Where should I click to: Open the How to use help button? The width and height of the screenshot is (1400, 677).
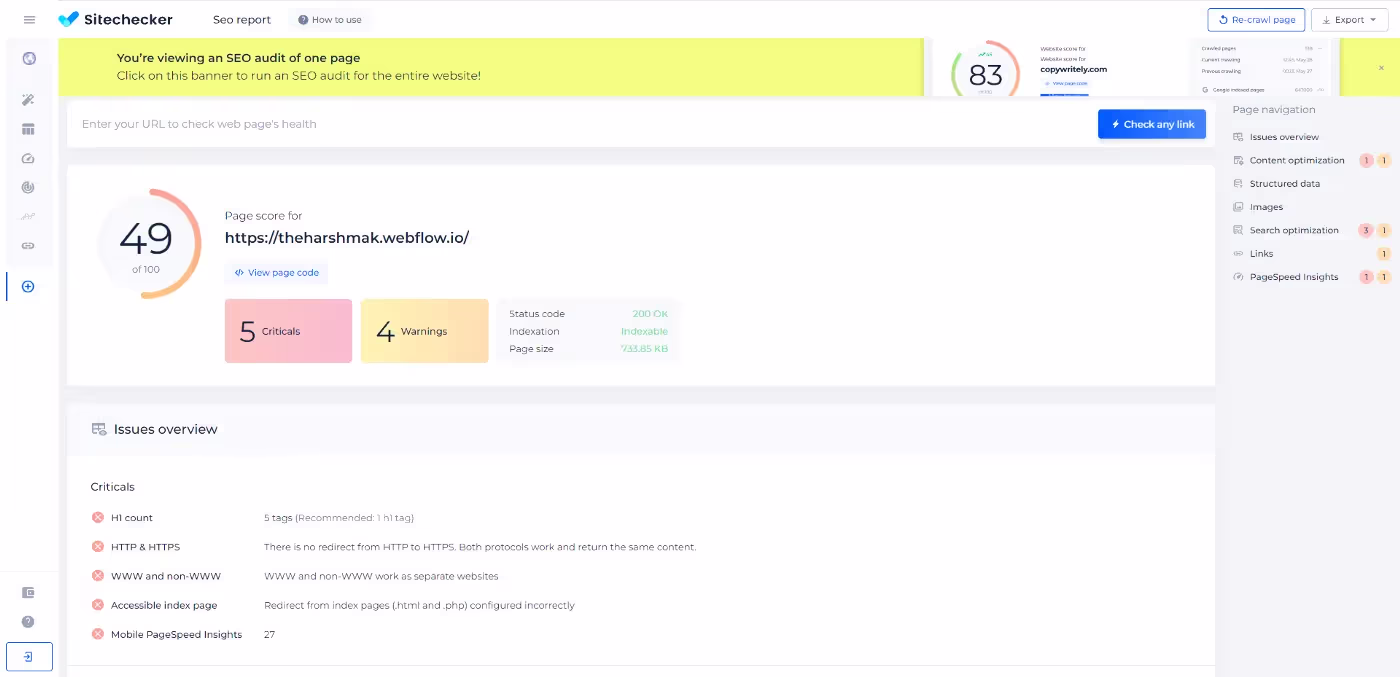tap(330, 20)
